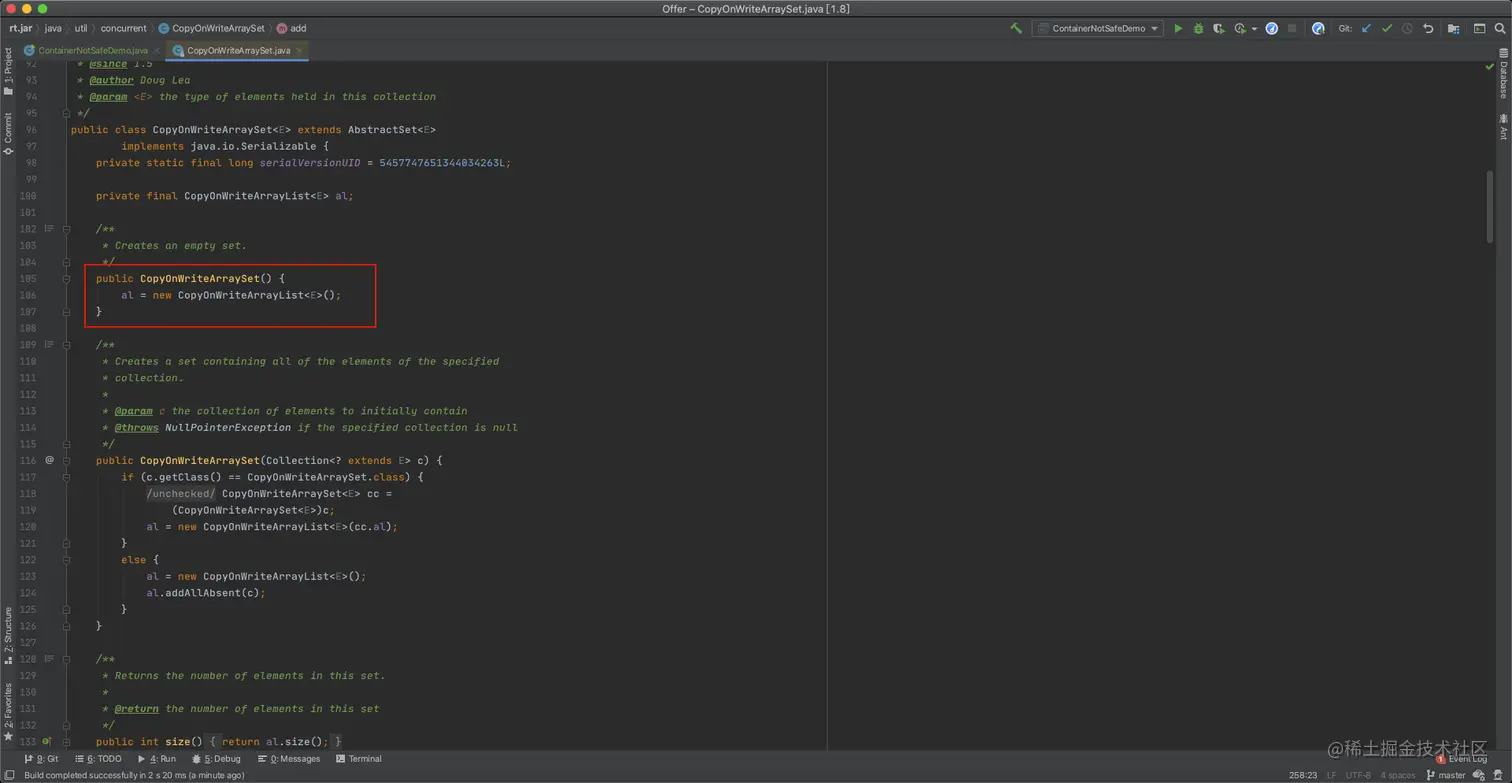Click CopyOnWriteArraySet in the breadcrumb
This screenshot has height=783, width=1512.
pos(211,29)
